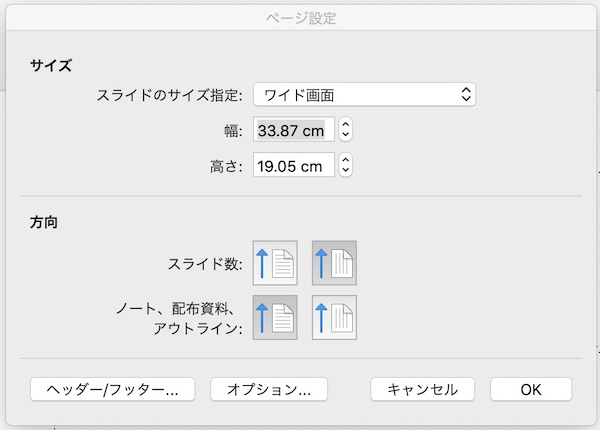
Task: Click the height field 19.05 cm
Action: click(x=293, y=165)
